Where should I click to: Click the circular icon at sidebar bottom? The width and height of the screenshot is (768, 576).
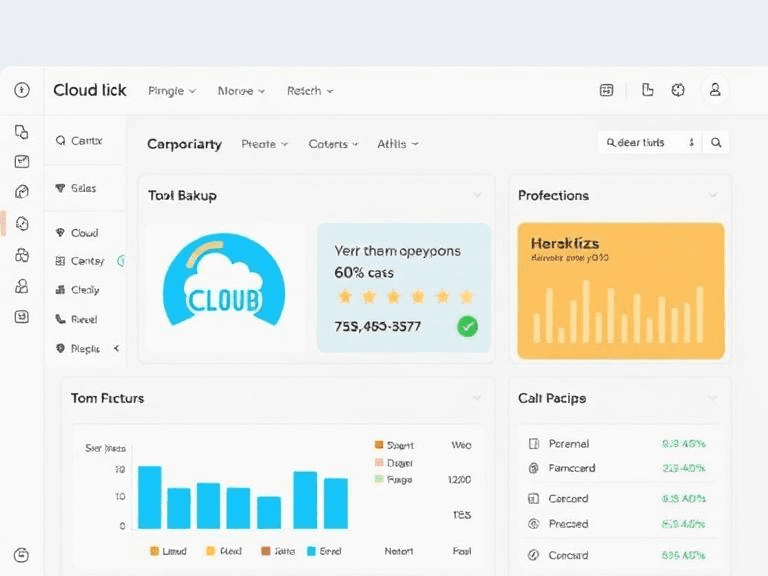(x=22, y=555)
